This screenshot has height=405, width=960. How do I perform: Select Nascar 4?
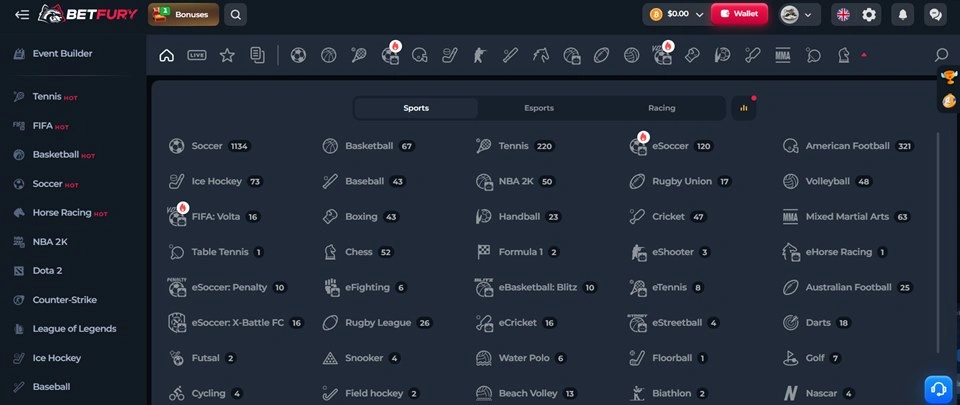pyautogui.click(x=819, y=393)
